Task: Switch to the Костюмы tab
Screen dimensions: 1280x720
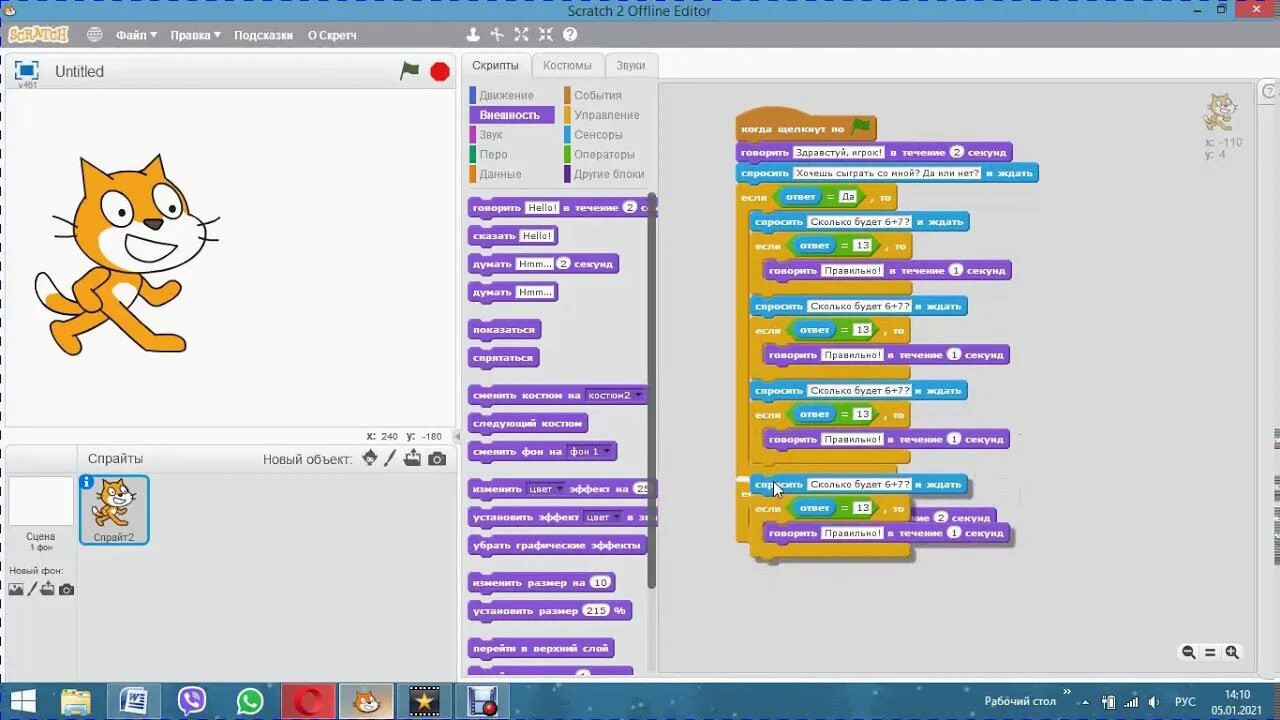Action: click(567, 65)
